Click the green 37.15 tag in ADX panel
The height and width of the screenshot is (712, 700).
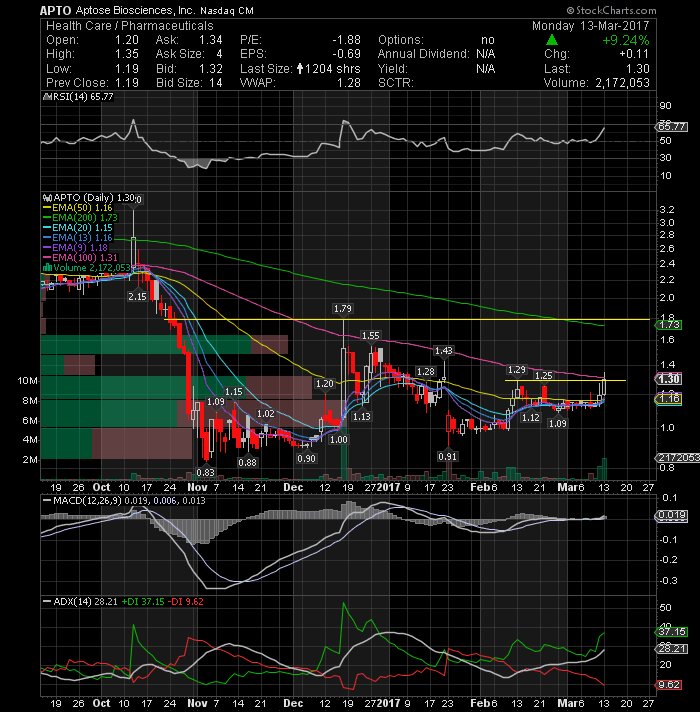pos(672,632)
